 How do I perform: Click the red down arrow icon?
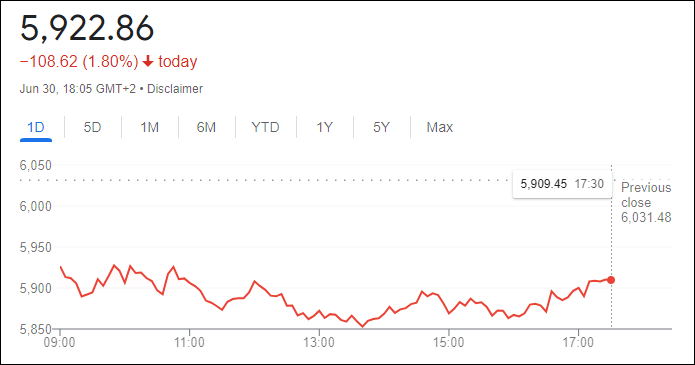pos(148,61)
